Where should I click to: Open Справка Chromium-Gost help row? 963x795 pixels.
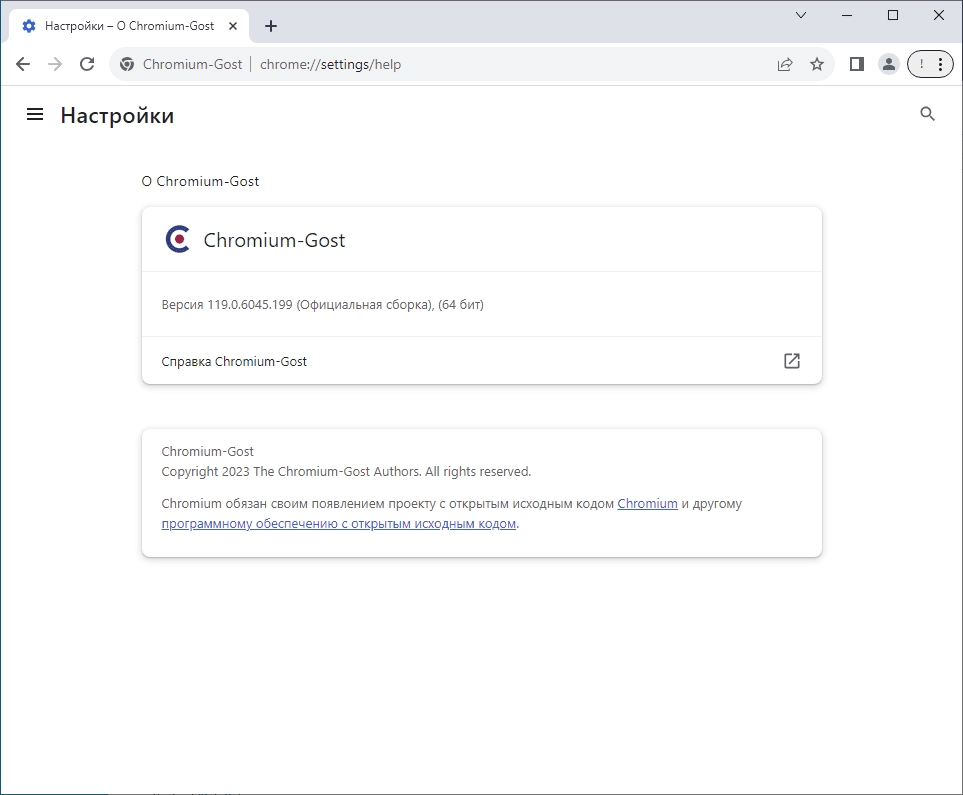pyautogui.click(x=482, y=361)
